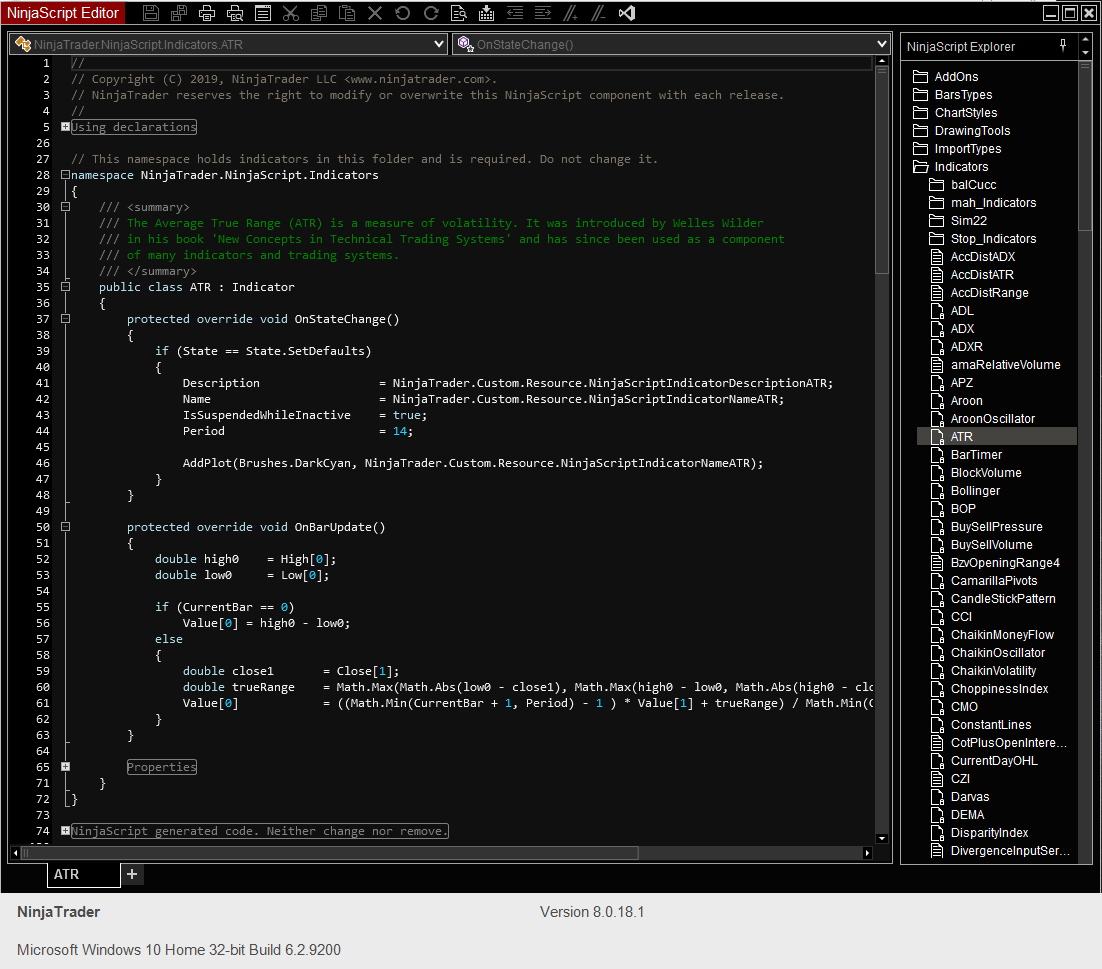
Task: Select the DrawingTools folder
Action: click(x=972, y=131)
